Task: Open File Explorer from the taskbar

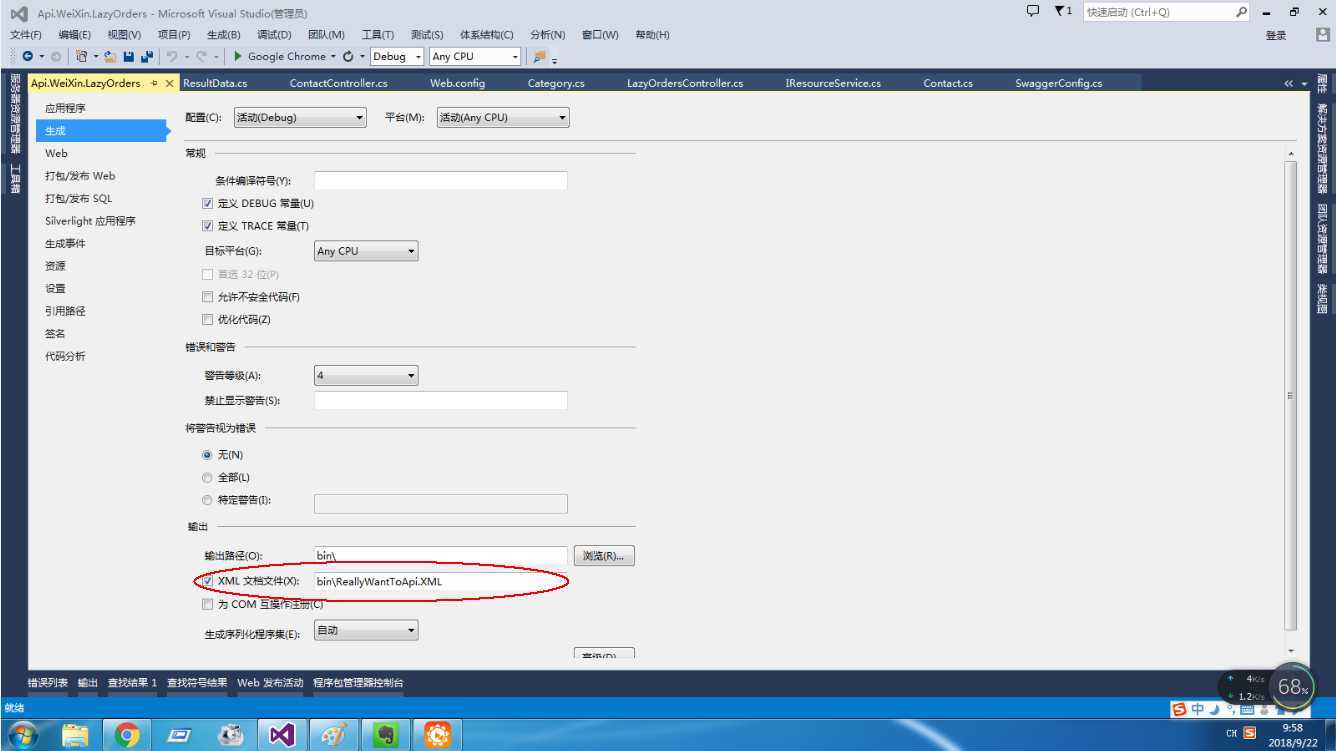Action: (76, 735)
